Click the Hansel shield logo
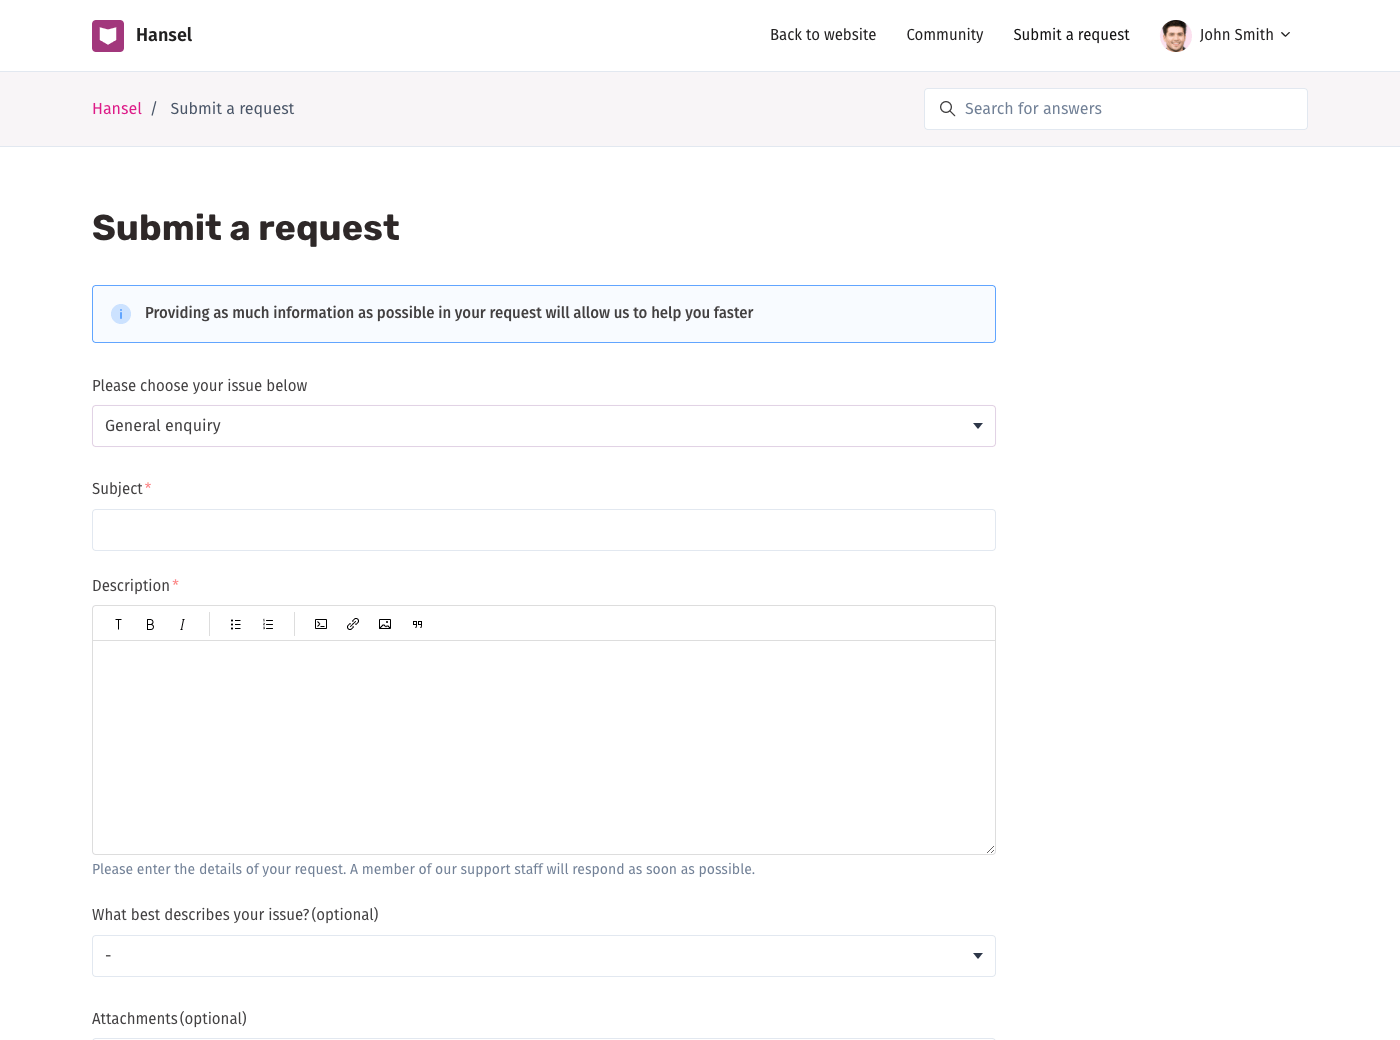This screenshot has width=1400, height=1040. [x=108, y=35]
